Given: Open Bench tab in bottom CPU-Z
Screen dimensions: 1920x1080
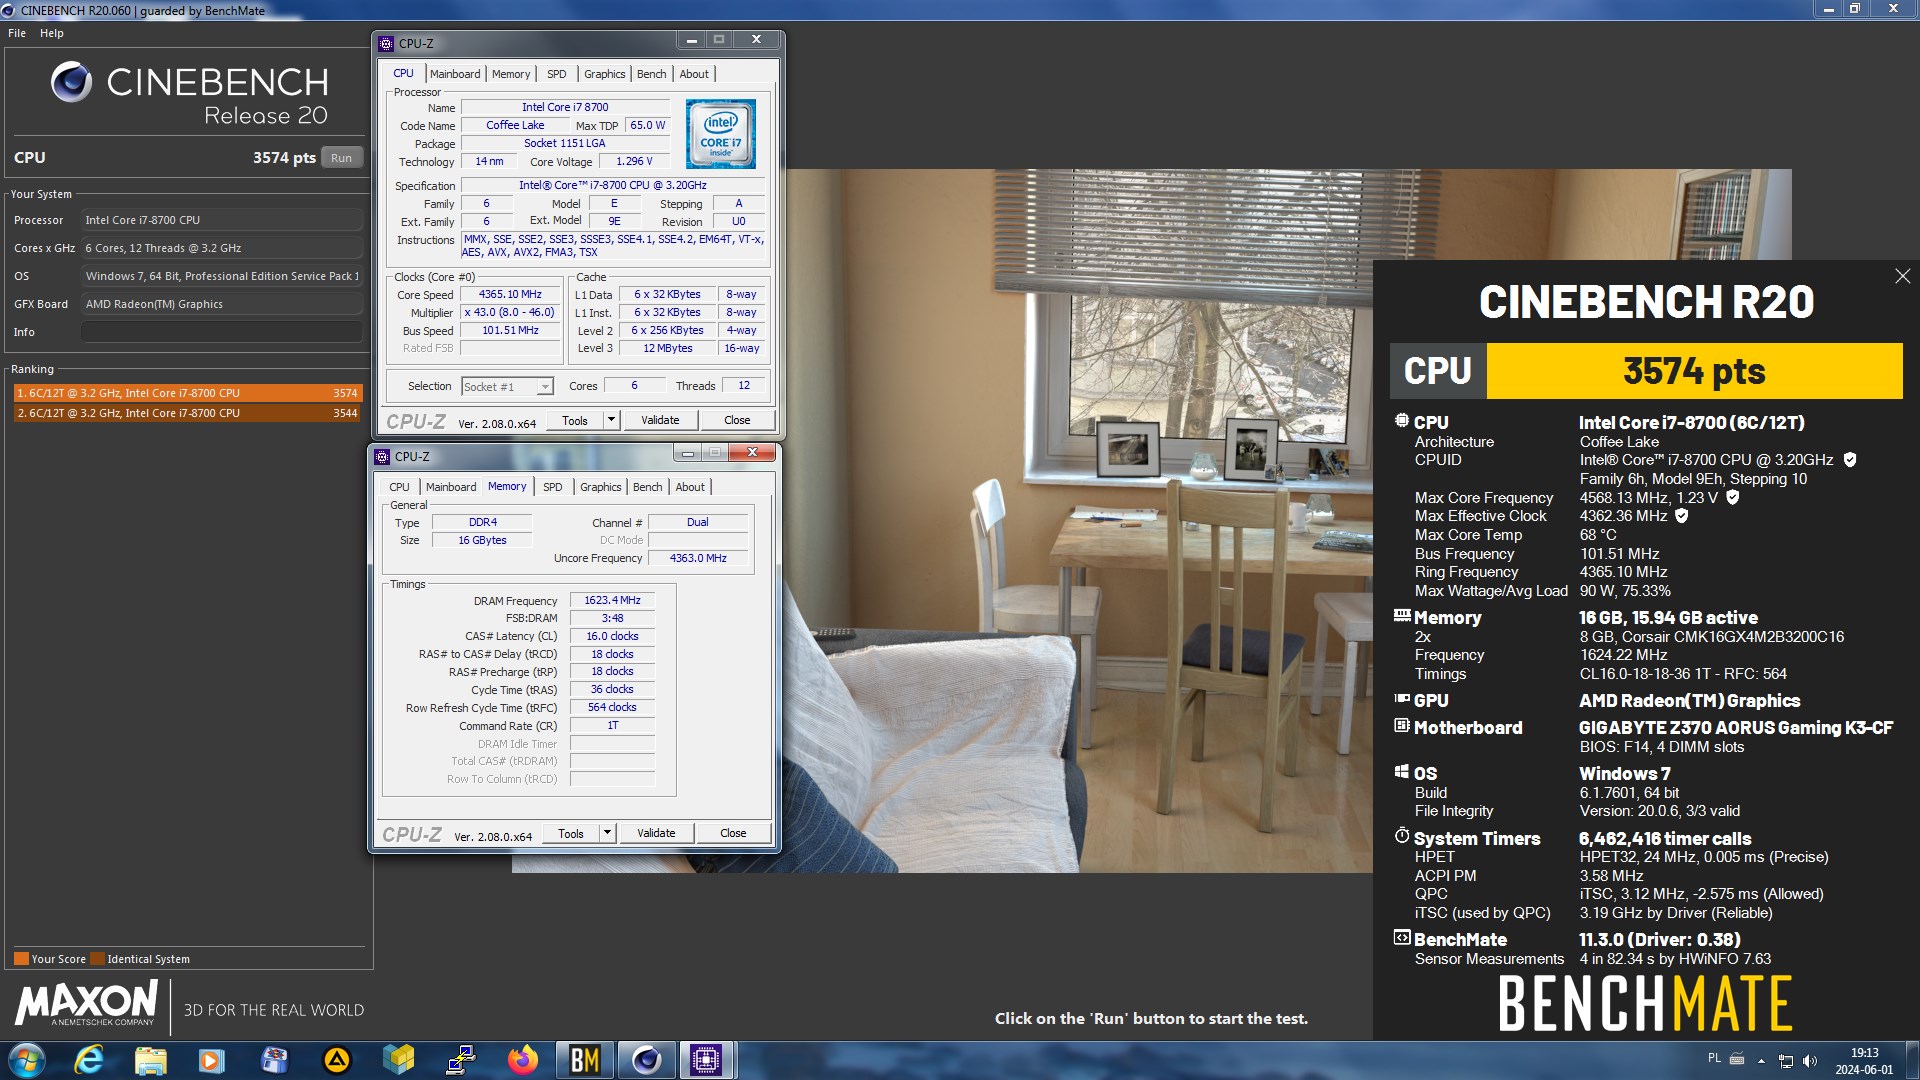Looking at the screenshot, I should [x=647, y=487].
